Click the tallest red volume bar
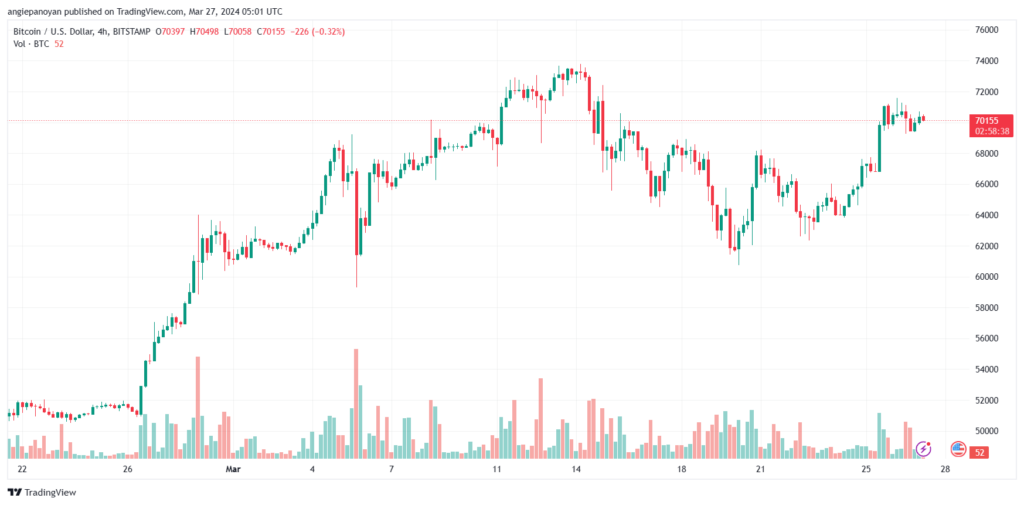This screenshot has width=1024, height=505. (356, 403)
